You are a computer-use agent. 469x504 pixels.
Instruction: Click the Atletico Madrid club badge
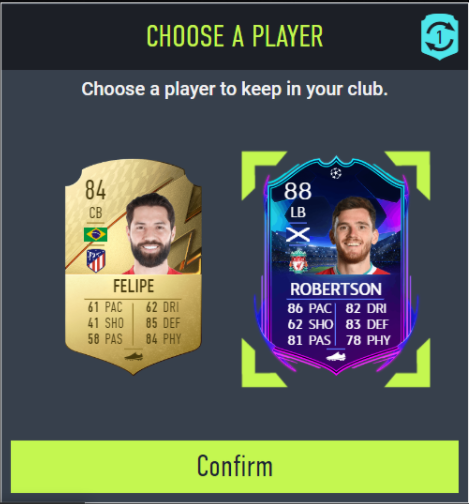click(96, 261)
